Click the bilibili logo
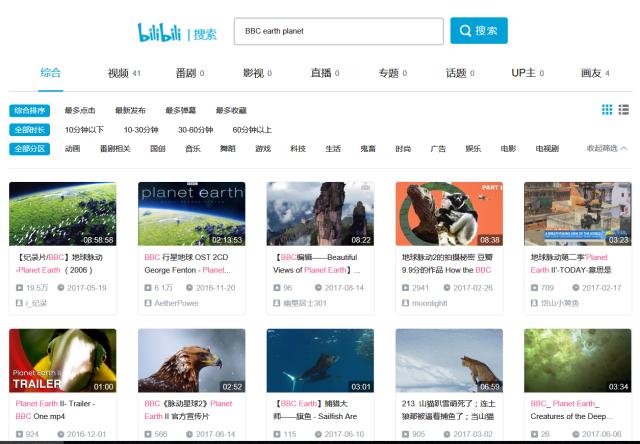640x444 pixels. [159, 32]
